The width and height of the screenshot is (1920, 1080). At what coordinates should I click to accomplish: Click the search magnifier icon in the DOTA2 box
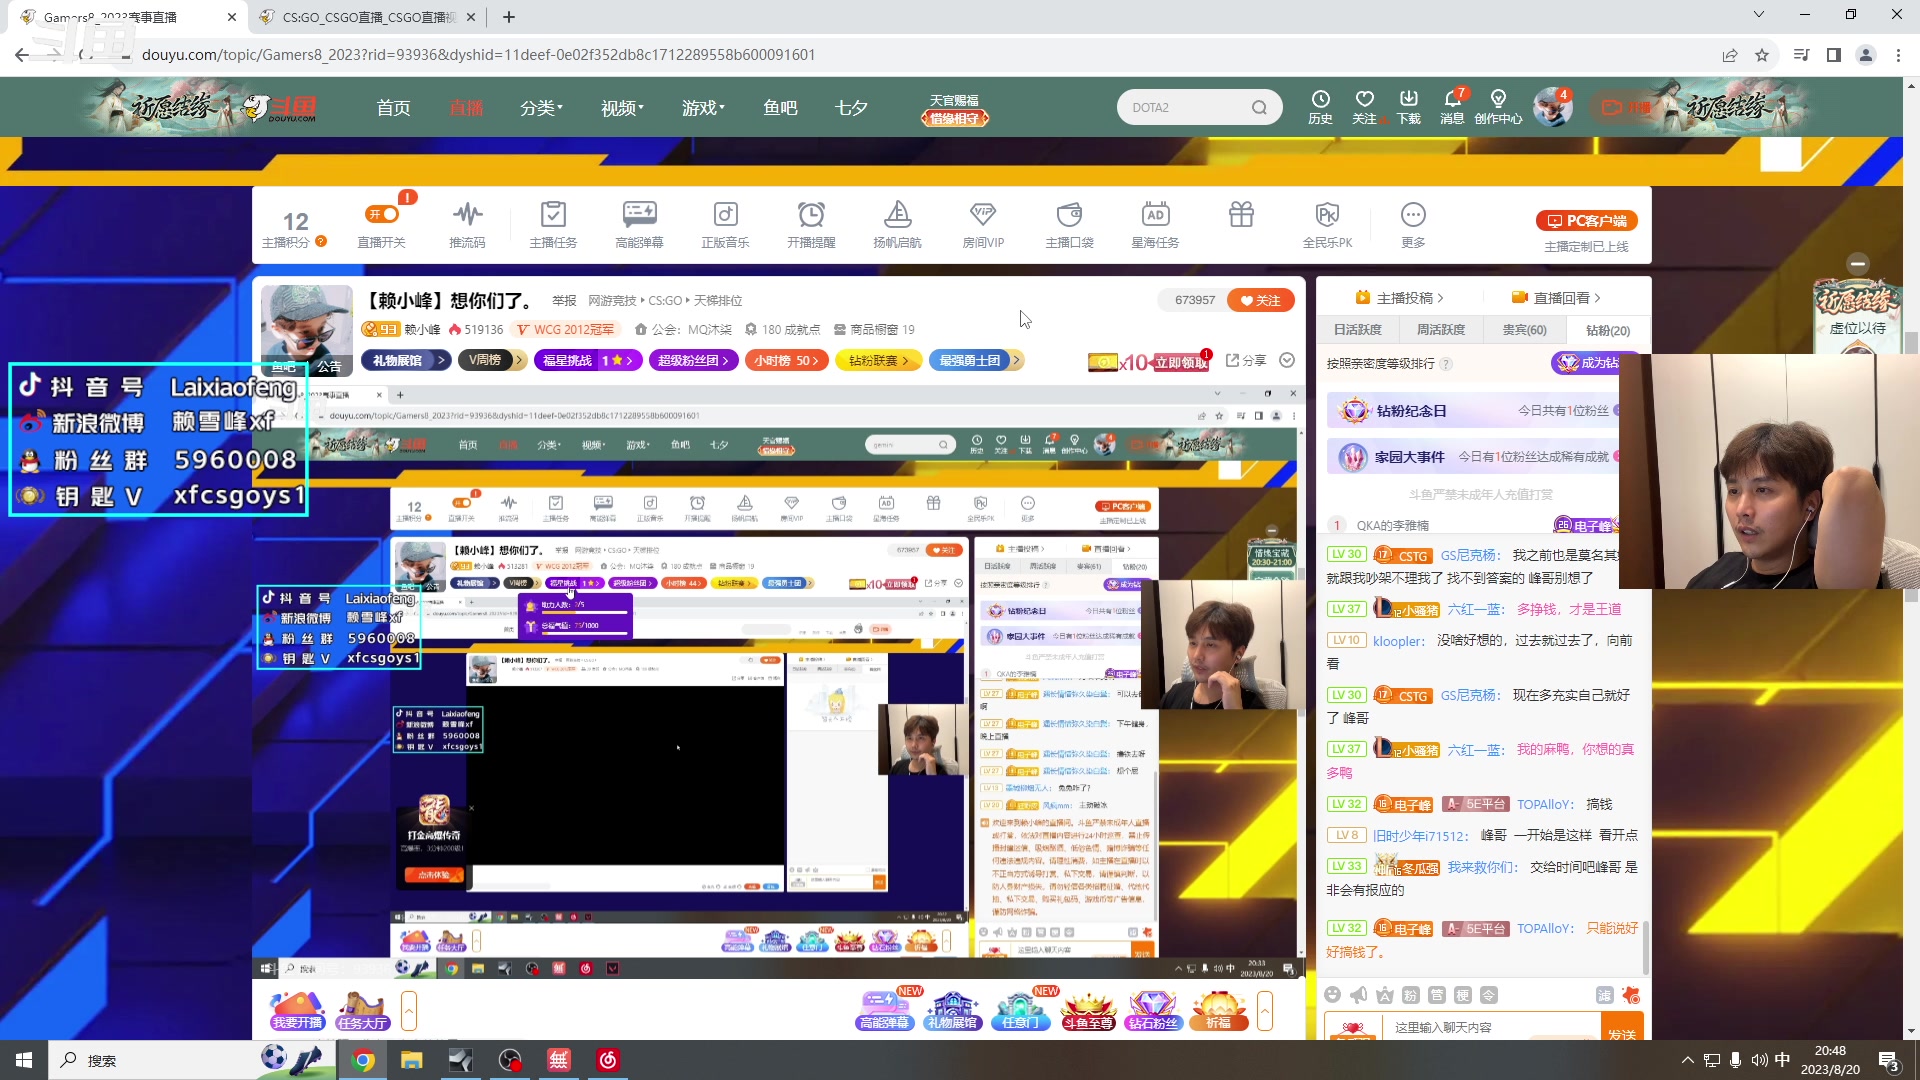point(1259,107)
